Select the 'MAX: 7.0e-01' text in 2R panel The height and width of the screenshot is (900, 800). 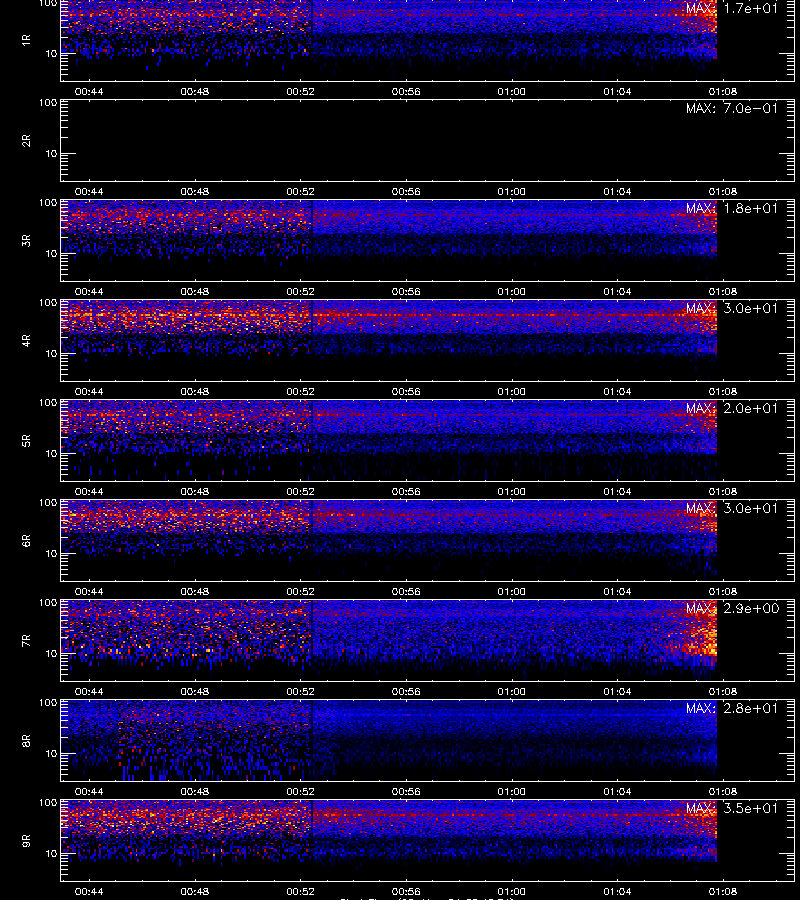click(x=732, y=108)
